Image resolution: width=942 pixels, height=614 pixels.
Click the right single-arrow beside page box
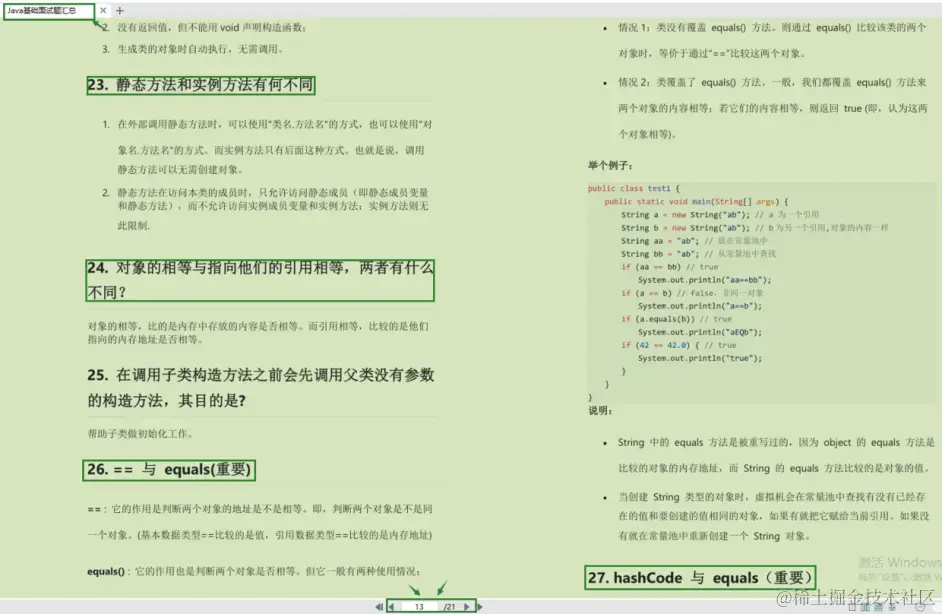tap(467, 606)
